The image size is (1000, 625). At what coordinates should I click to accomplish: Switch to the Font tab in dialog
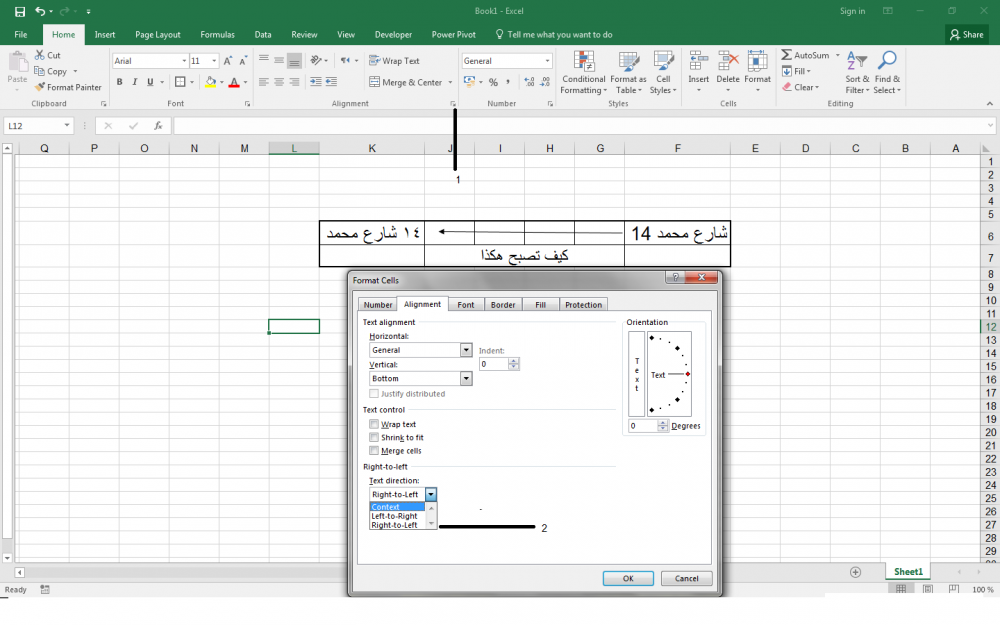466,305
